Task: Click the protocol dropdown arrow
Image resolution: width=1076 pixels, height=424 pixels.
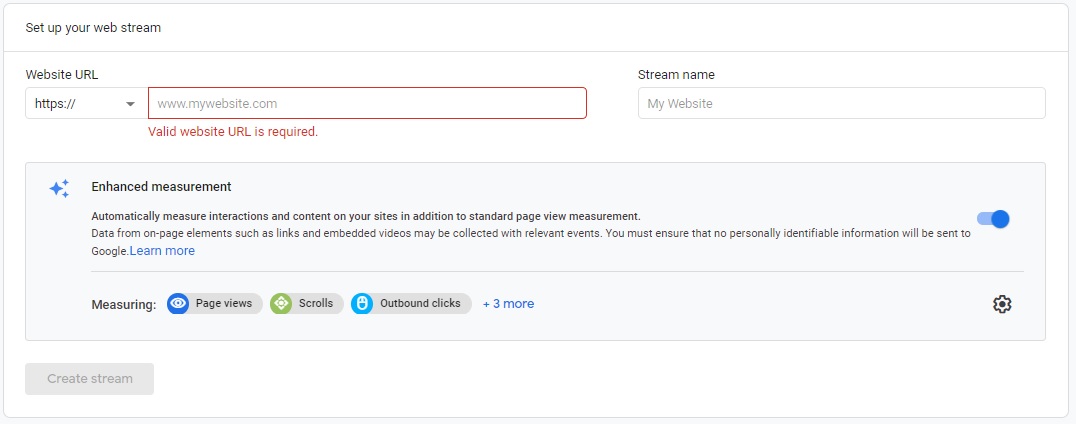Action: [130, 104]
